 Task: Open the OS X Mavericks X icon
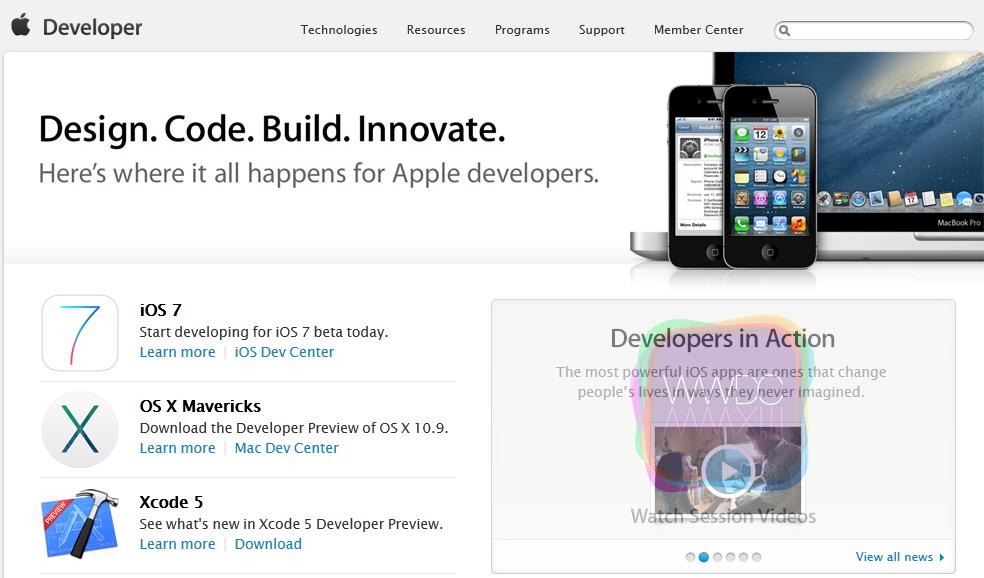coord(80,429)
